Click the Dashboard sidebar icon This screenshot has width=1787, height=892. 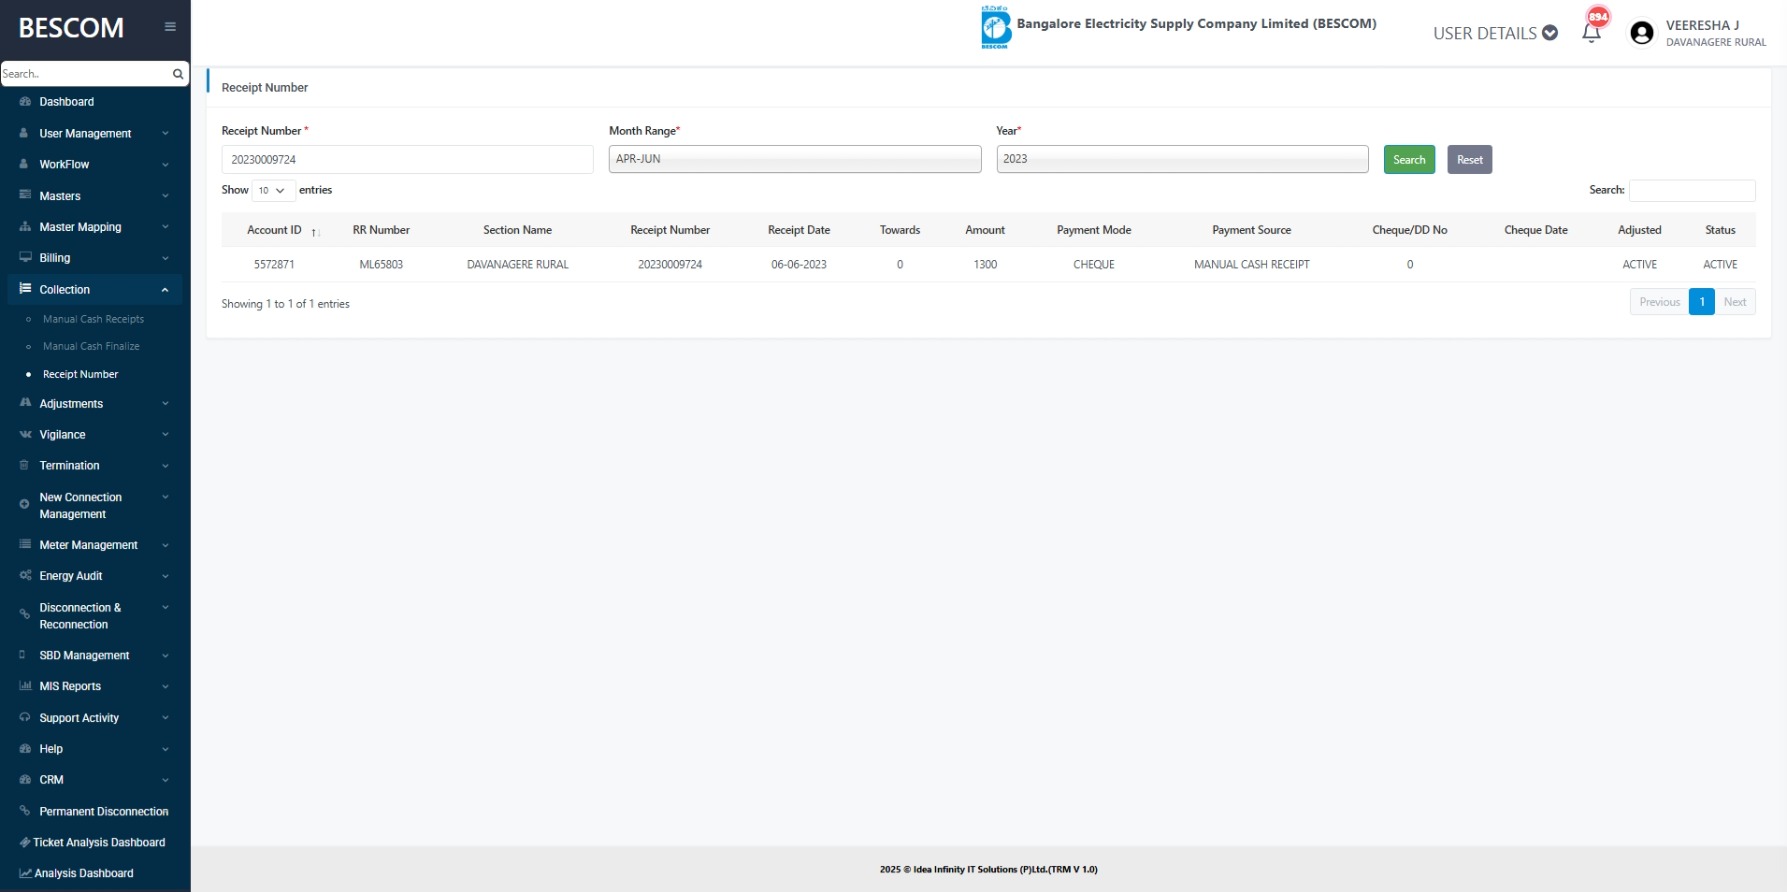[x=25, y=102]
